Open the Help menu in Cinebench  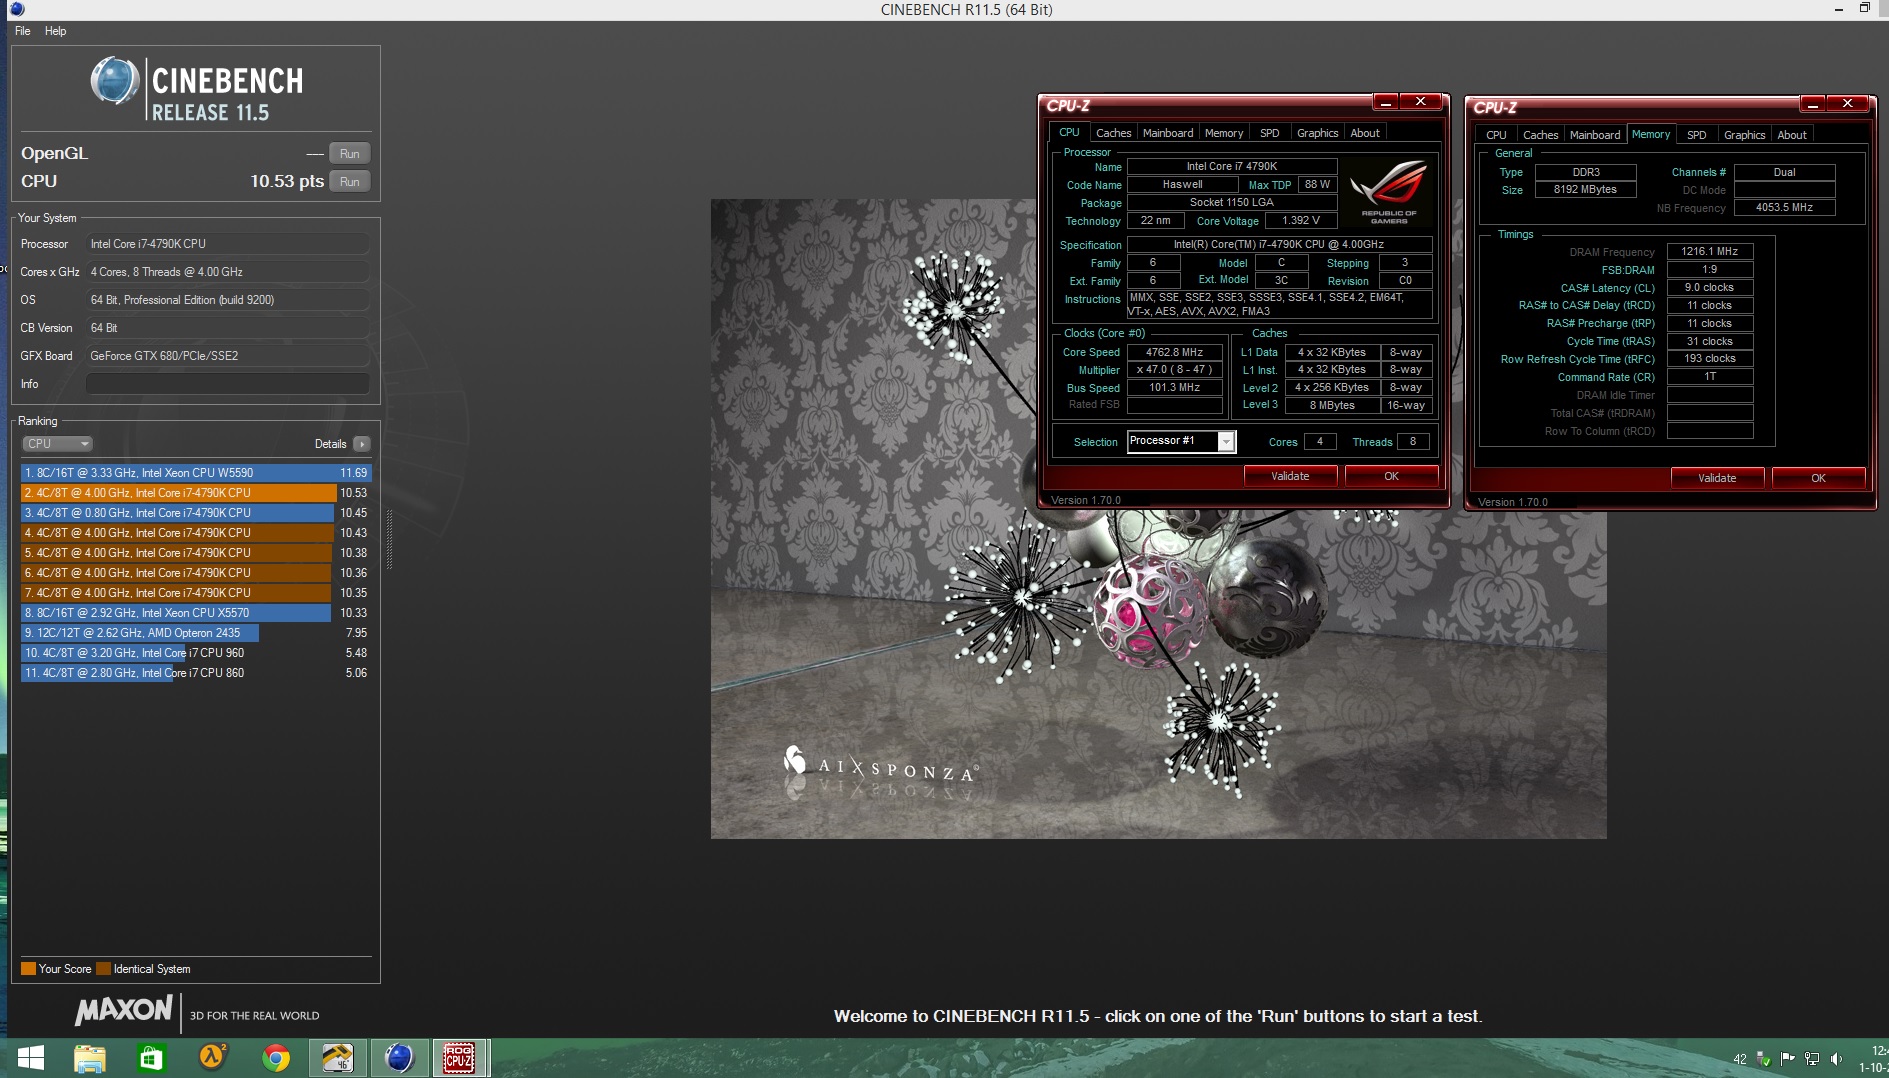coord(56,31)
